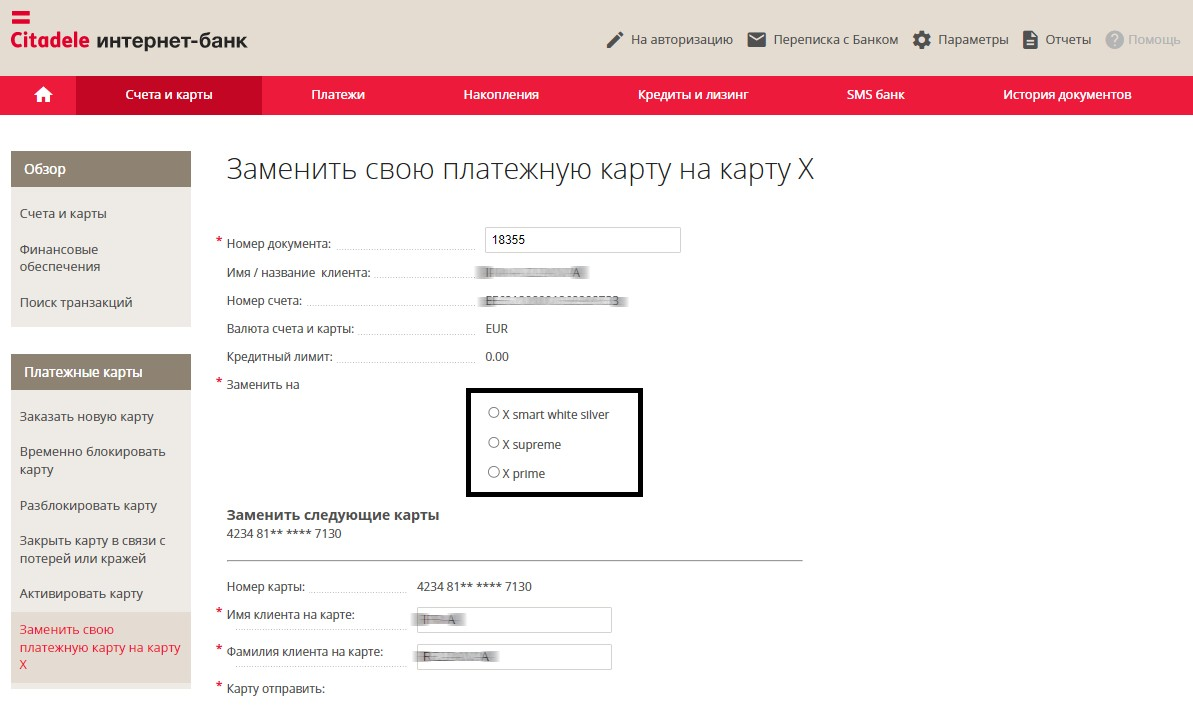Select the X supreme card option
Viewport: 1193px width, 707px height.
[x=494, y=443]
